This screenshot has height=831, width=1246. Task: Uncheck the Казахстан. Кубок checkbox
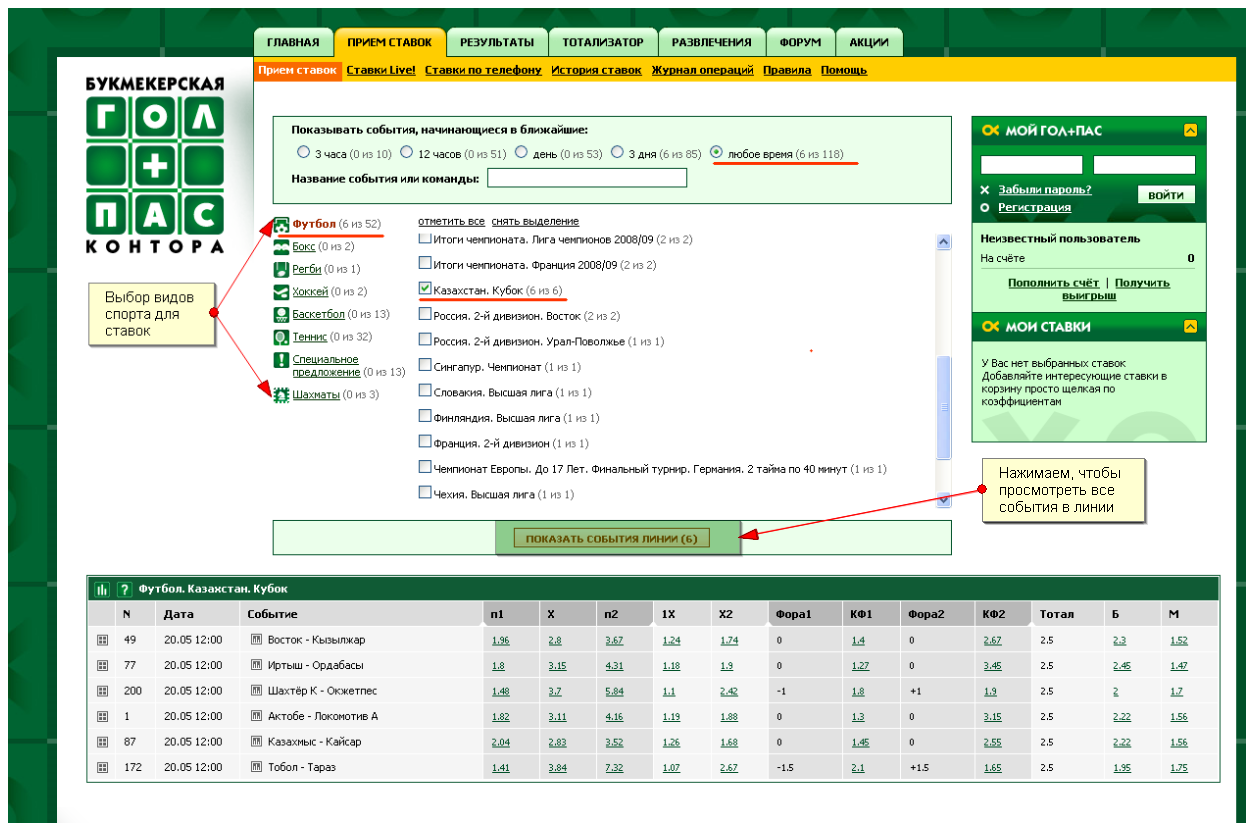425,289
